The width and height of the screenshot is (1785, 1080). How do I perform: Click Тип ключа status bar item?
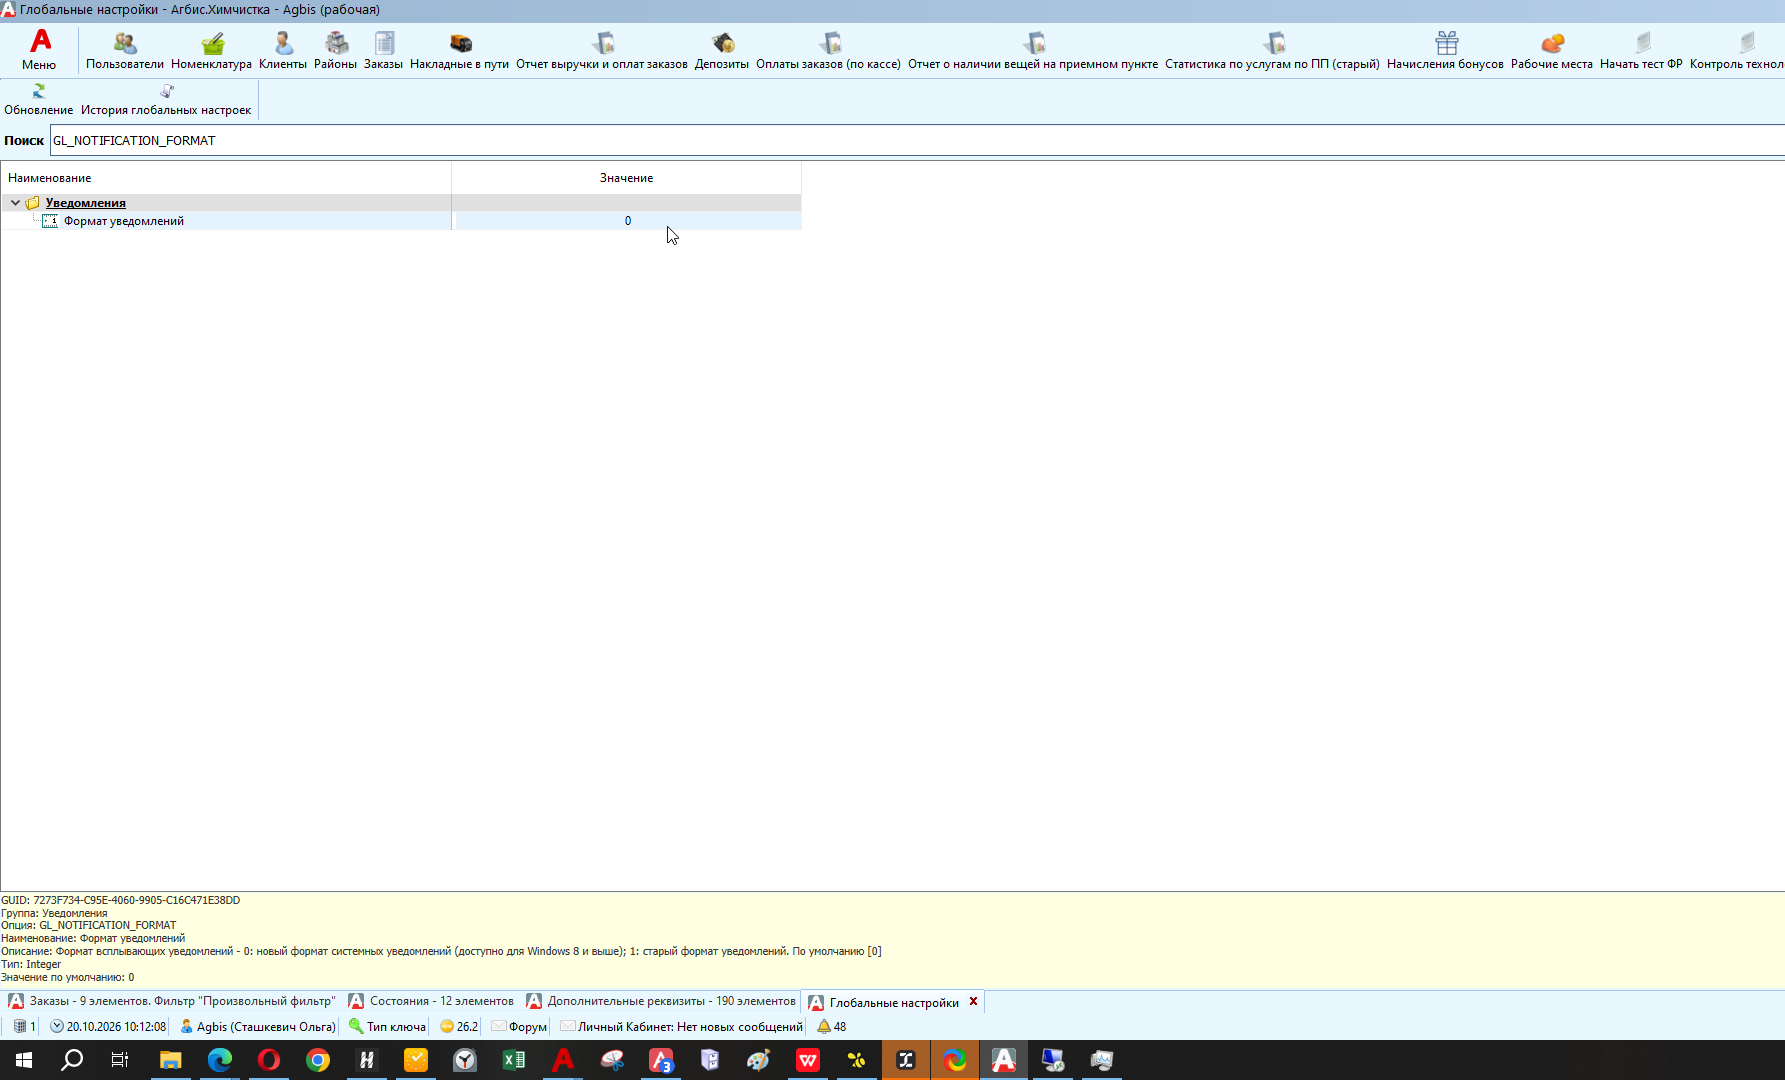click(x=388, y=1026)
